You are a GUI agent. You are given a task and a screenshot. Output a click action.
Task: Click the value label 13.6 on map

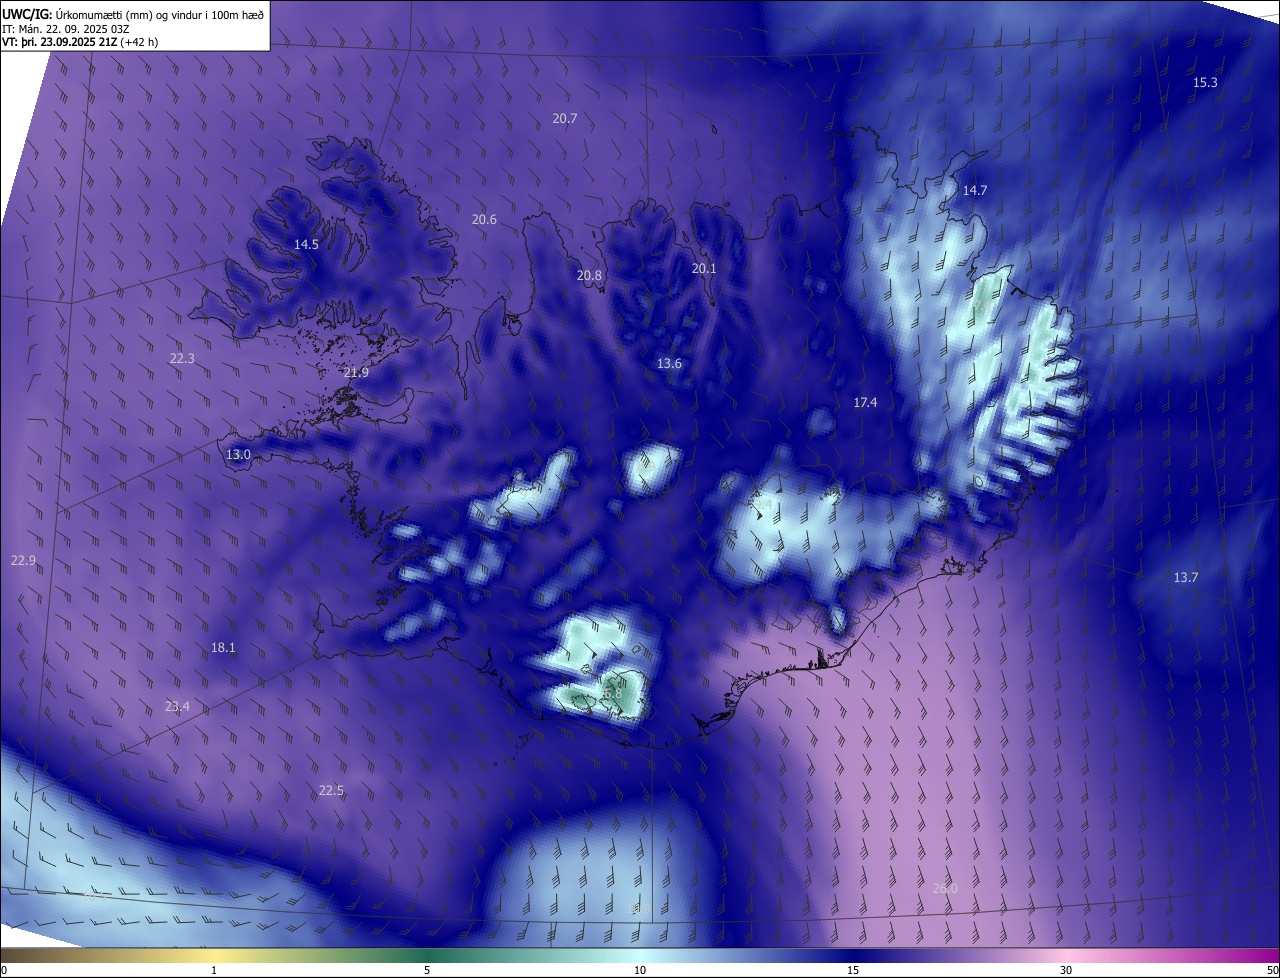click(x=669, y=363)
